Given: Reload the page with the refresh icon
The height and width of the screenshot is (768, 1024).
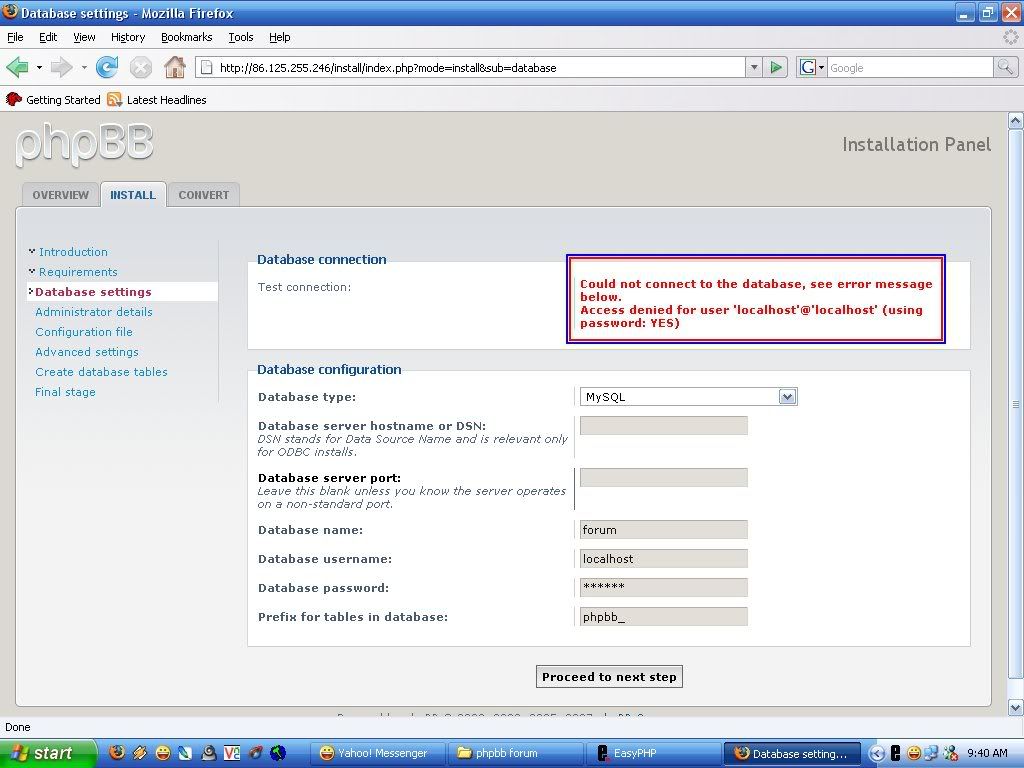Looking at the screenshot, I should [x=107, y=67].
